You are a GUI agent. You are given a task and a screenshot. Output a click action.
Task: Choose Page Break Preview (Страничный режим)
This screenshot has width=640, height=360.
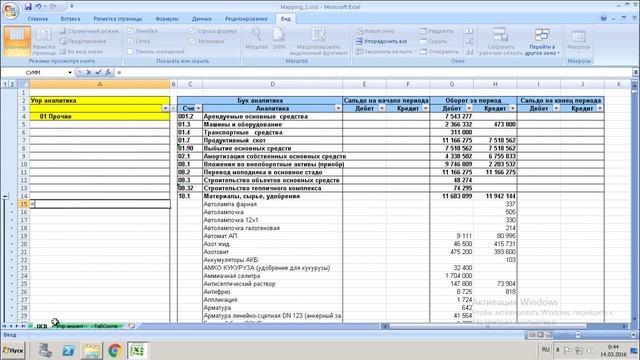click(x=89, y=31)
